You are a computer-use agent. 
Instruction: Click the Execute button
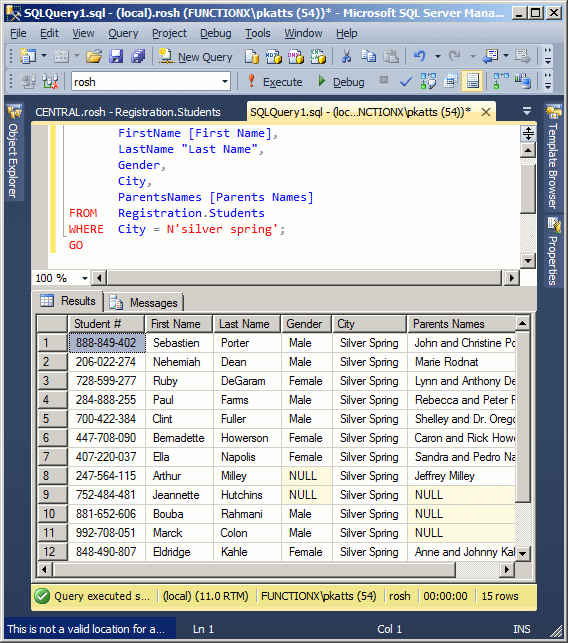(275, 82)
